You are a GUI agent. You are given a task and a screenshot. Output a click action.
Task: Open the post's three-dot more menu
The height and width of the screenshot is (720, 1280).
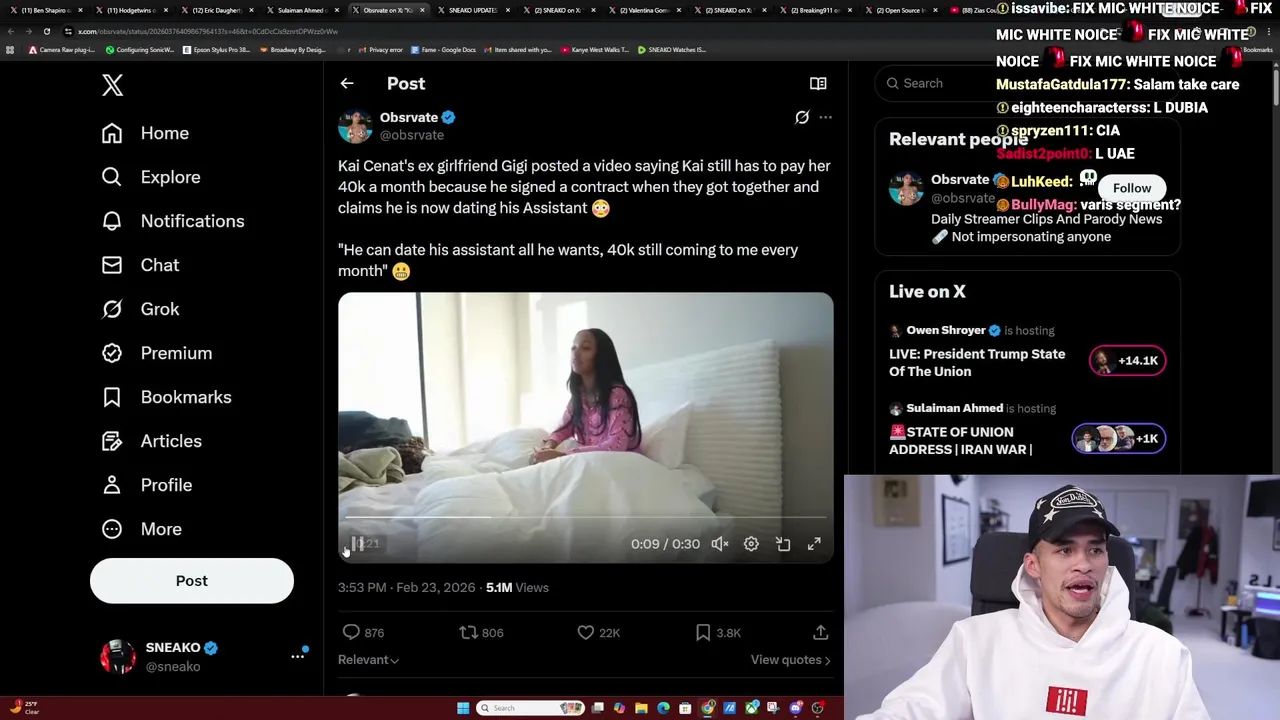coord(825,118)
